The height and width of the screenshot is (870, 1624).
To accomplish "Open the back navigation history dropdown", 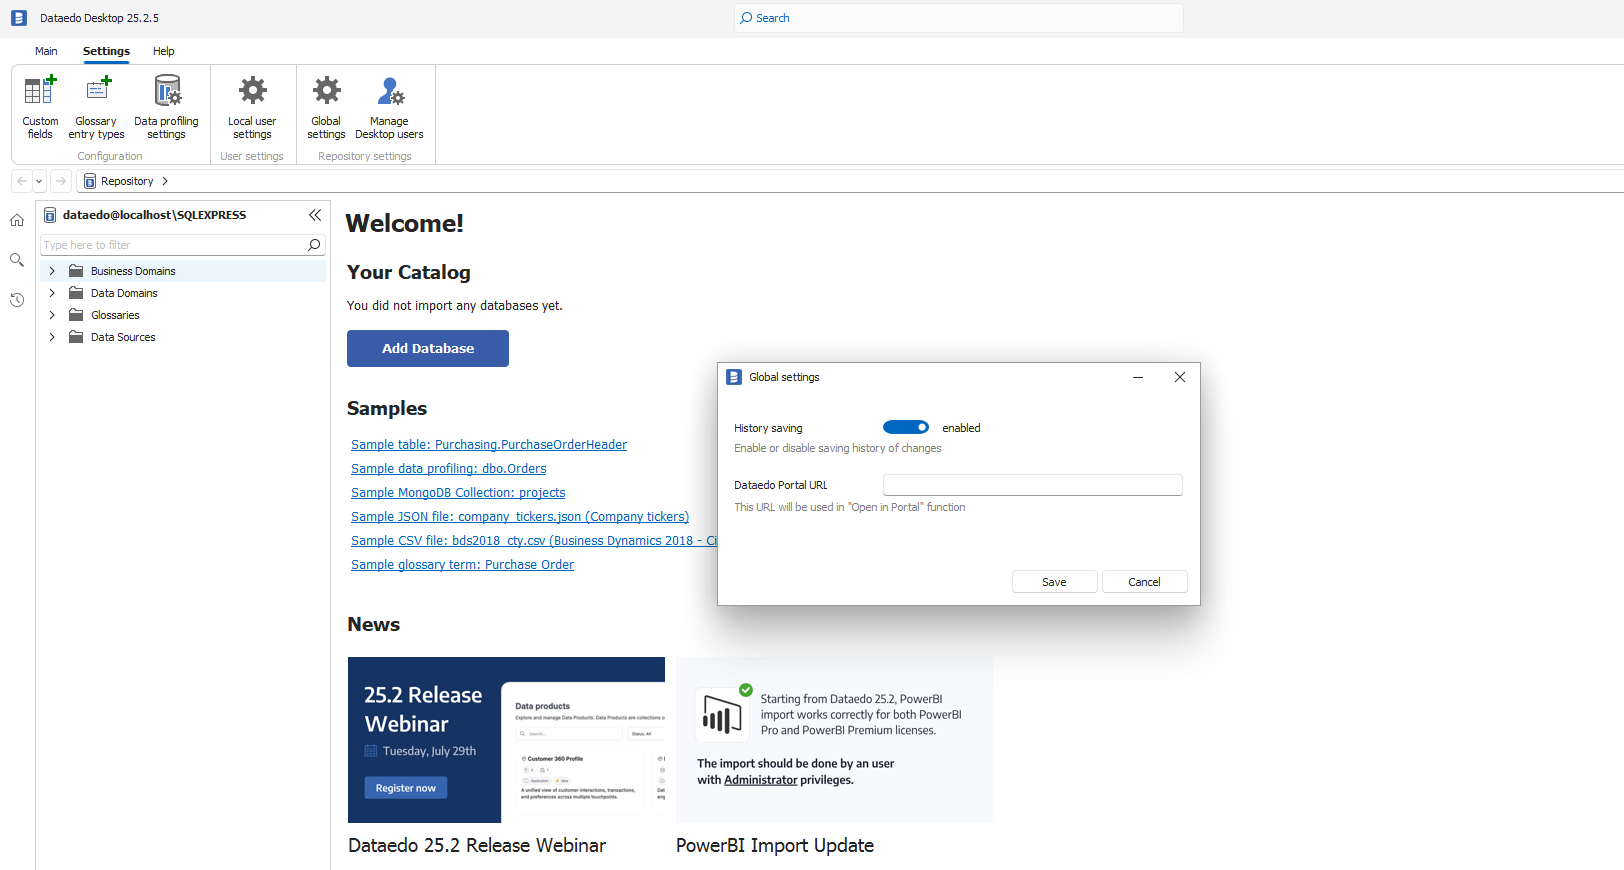I will pyautogui.click(x=40, y=181).
